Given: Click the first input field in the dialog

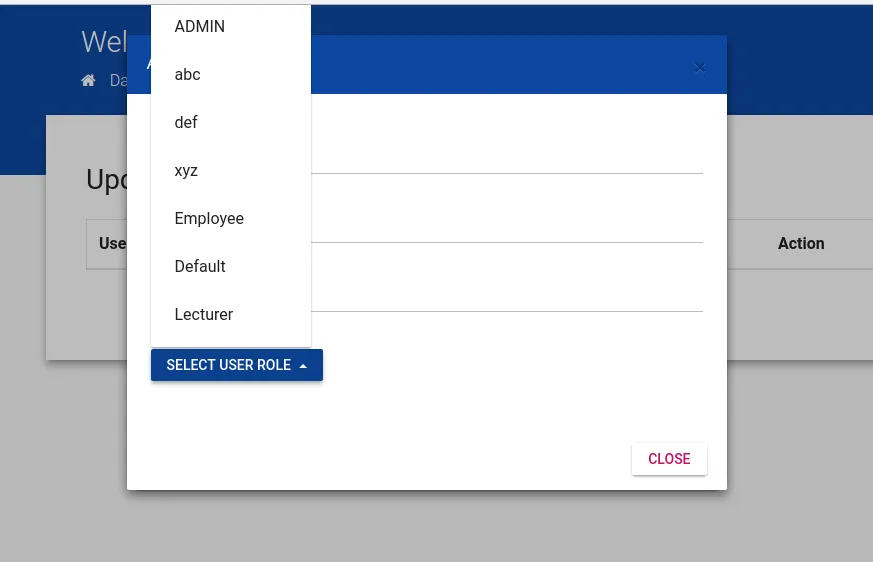Looking at the screenshot, I should click(506, 159).
